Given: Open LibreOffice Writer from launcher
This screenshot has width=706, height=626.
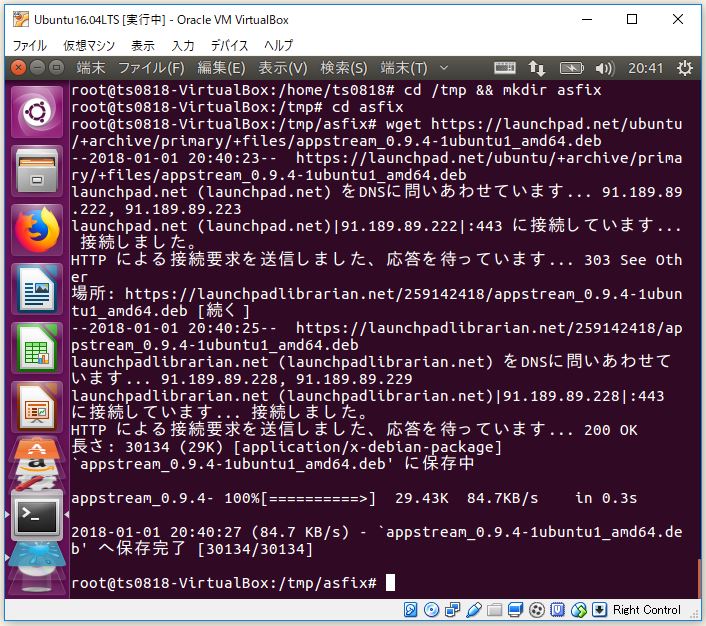Looking at the screenshot, I should click(x=37, y=290).
